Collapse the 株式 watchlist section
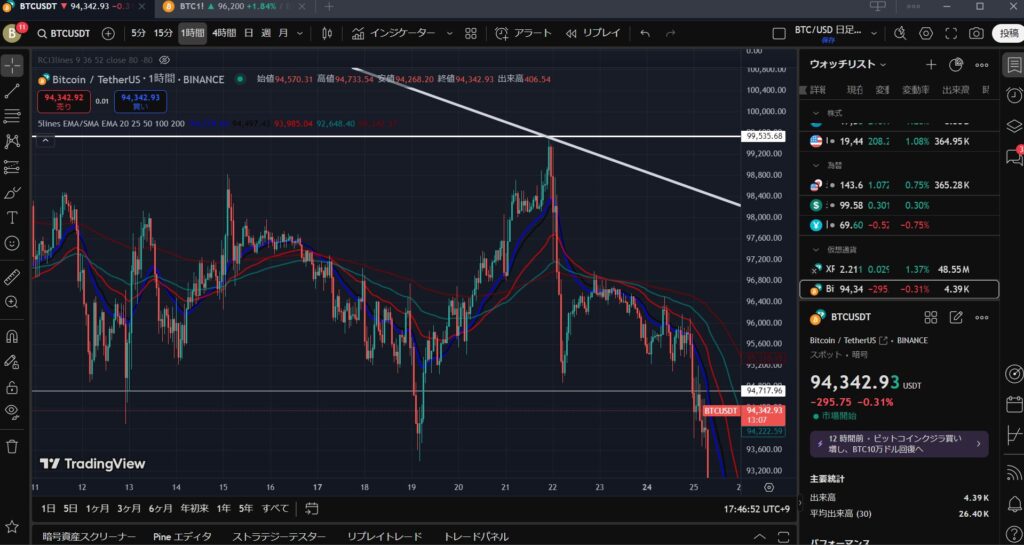This screenshot has width=1024, height=545. pos(816,113)
